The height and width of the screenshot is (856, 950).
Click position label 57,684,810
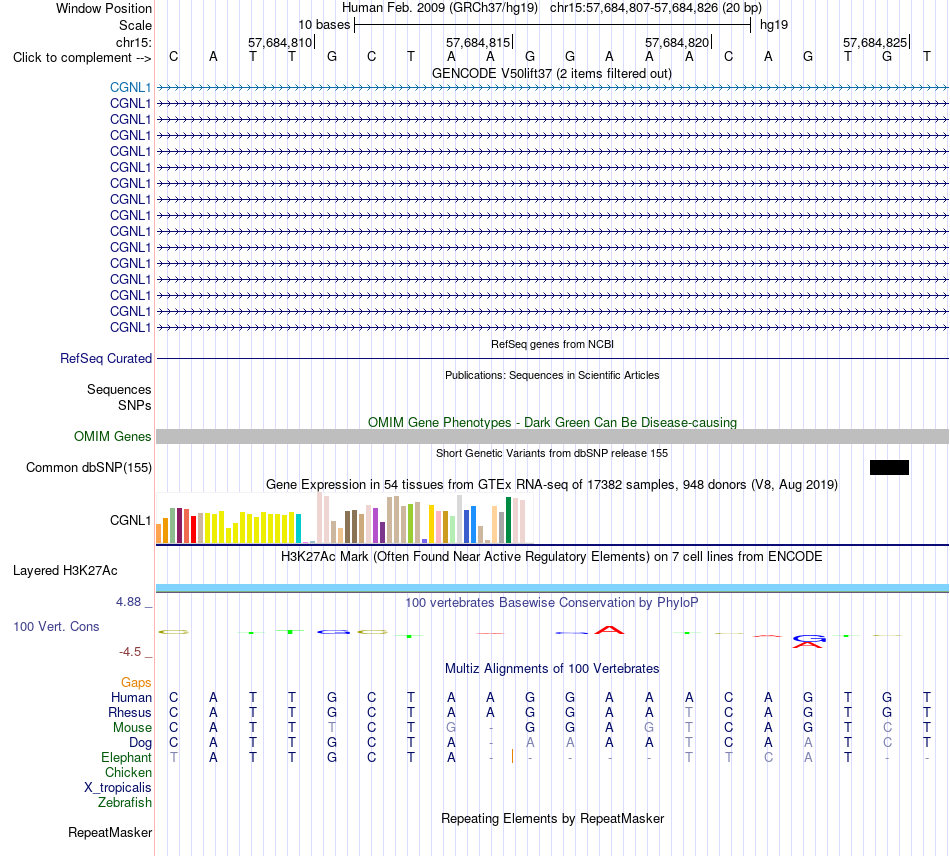(x=280, y=42)
